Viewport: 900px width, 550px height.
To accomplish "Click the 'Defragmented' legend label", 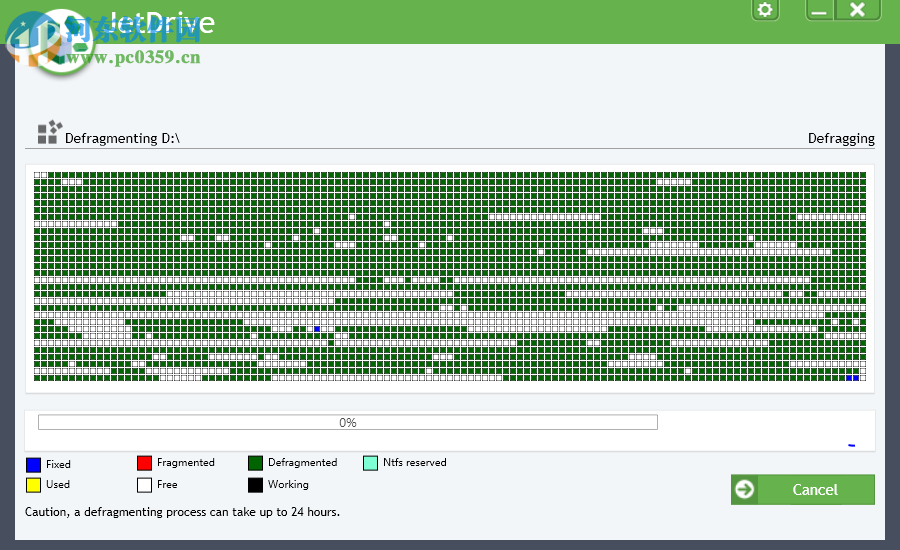I will (302, 462).
